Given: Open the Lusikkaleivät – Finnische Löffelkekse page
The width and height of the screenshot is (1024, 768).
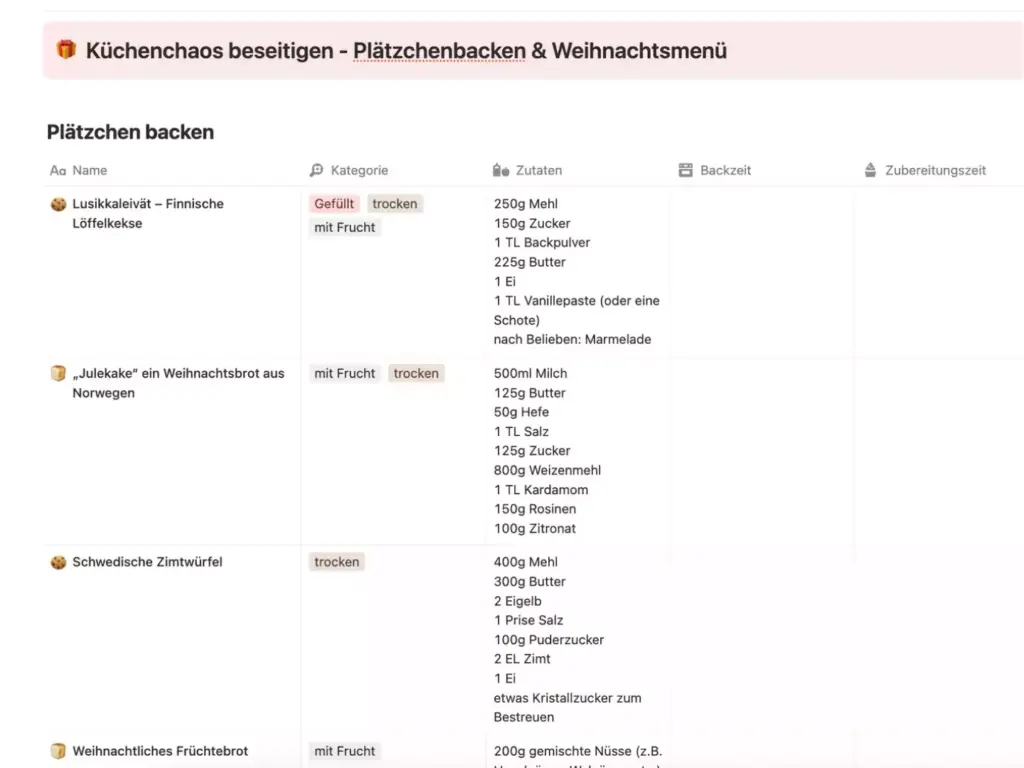Looking at the screenshot, I should (x=148, y=204).
